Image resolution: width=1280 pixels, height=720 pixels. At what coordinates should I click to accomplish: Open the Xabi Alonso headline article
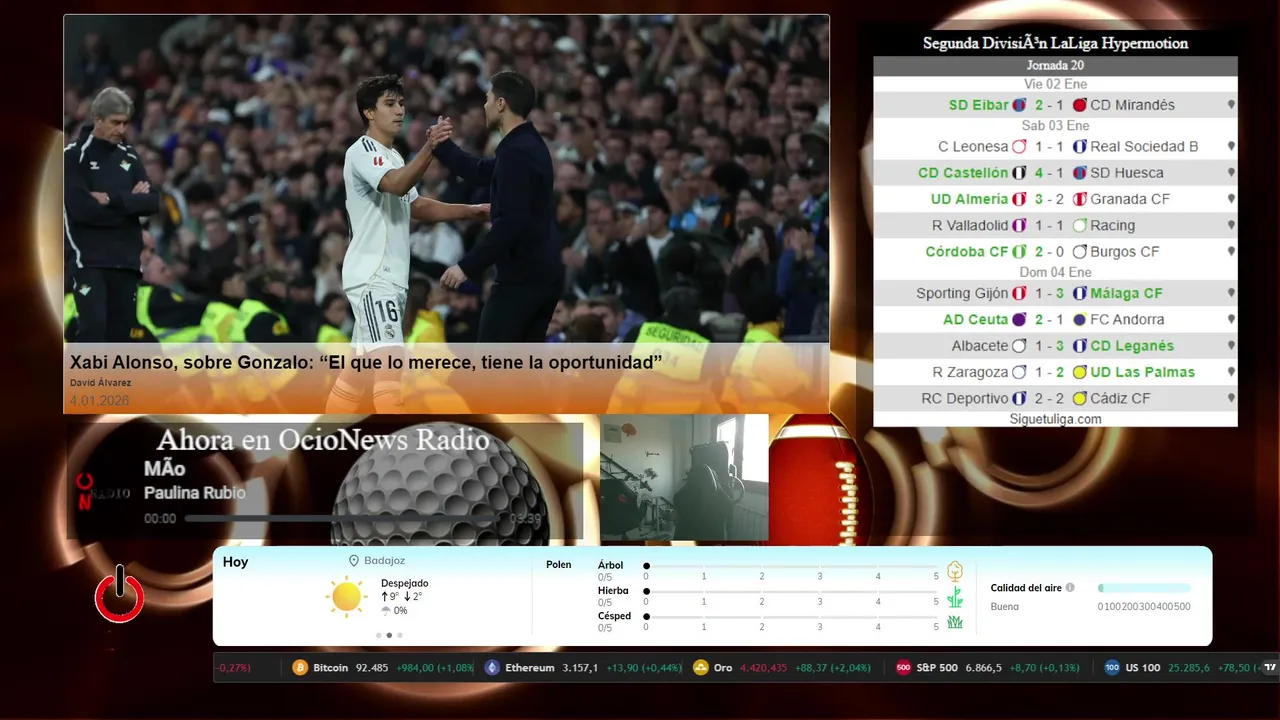(x=366, y=362)
